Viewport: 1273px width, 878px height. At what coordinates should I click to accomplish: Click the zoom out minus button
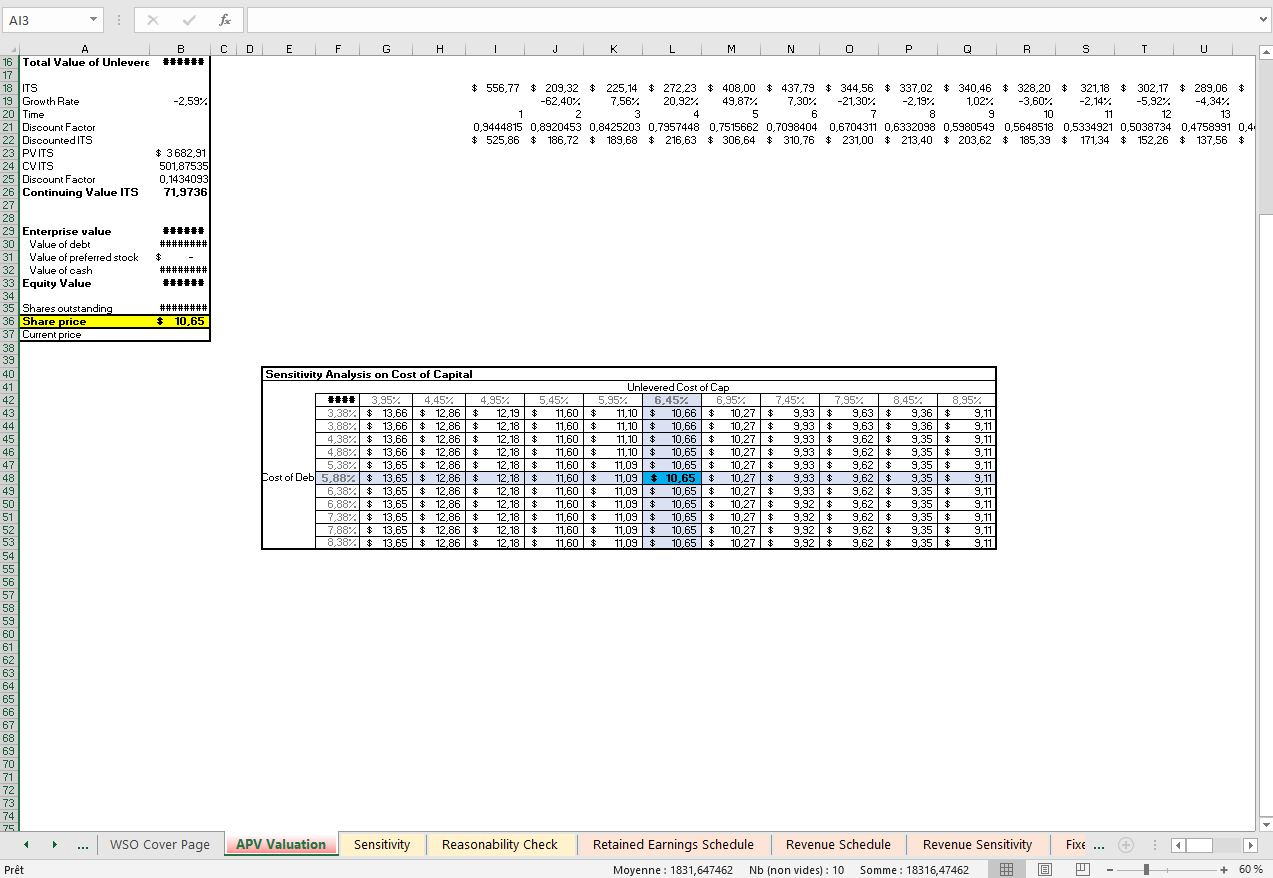[x=1109, y=870]
